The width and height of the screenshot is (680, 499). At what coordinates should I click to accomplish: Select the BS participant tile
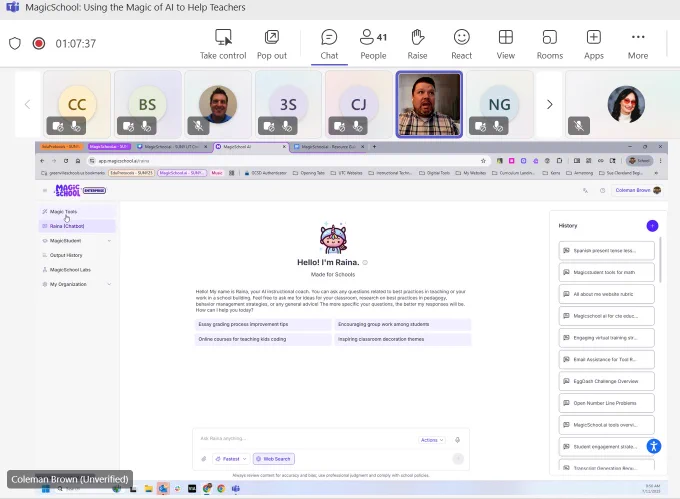147,104
